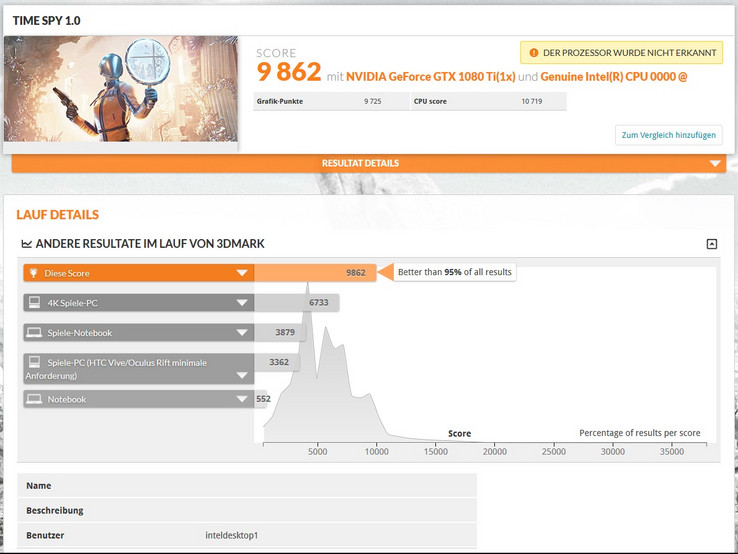This screenshot has width=738, height=554.
Task: Click the Benutzer row label
Action: (x=45, y=536)
